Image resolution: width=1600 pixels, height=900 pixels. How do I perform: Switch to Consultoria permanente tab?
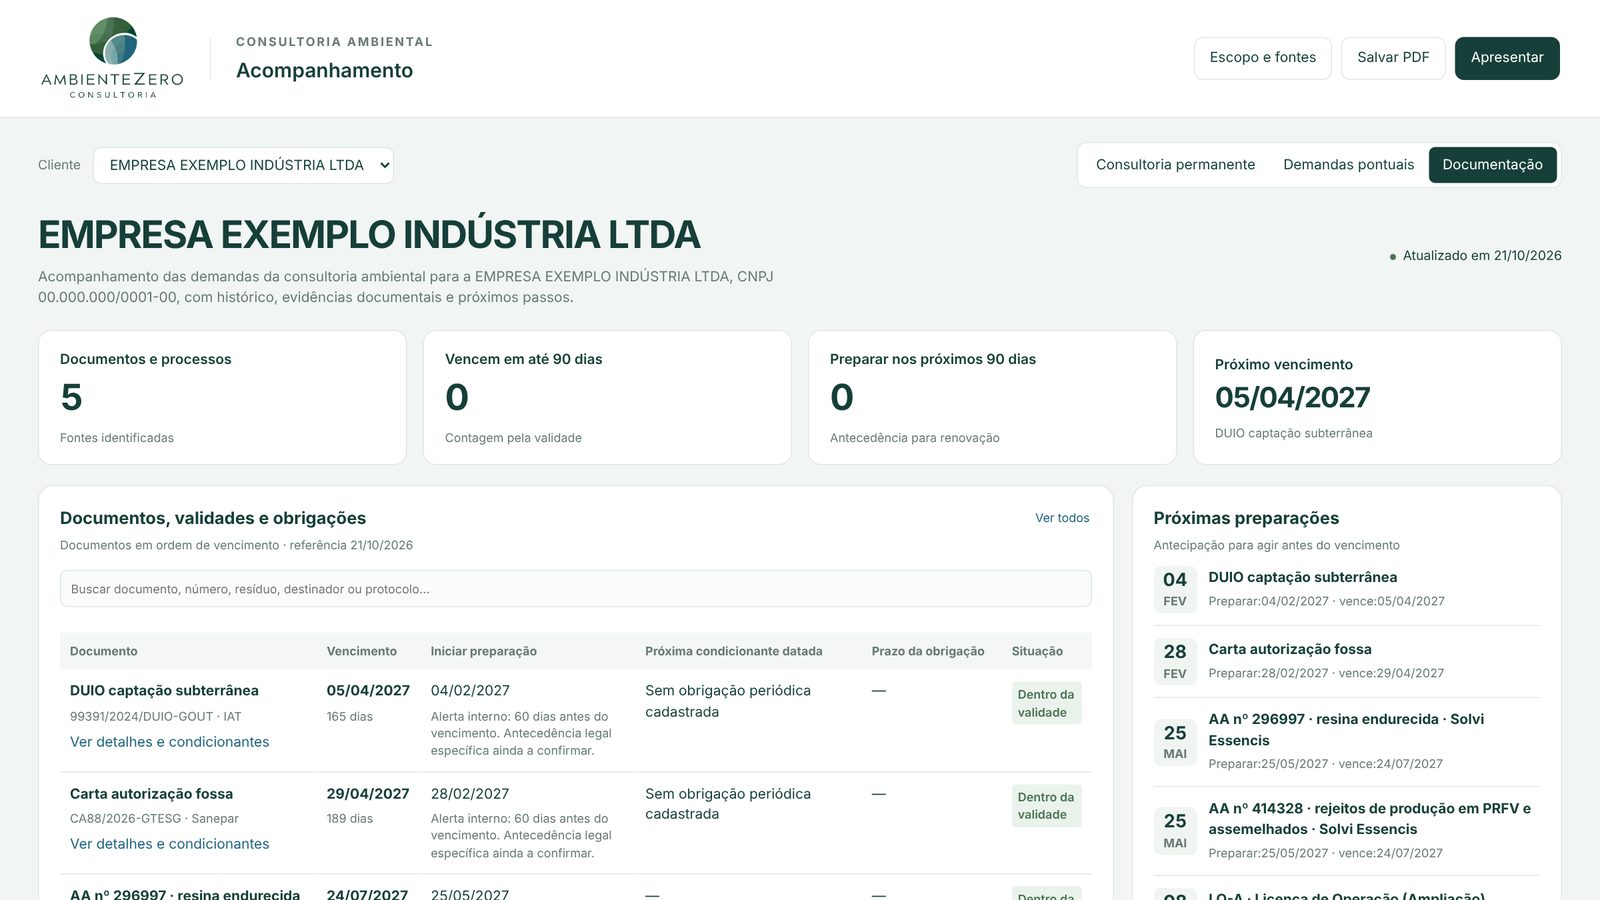[x=1175, y=165]
